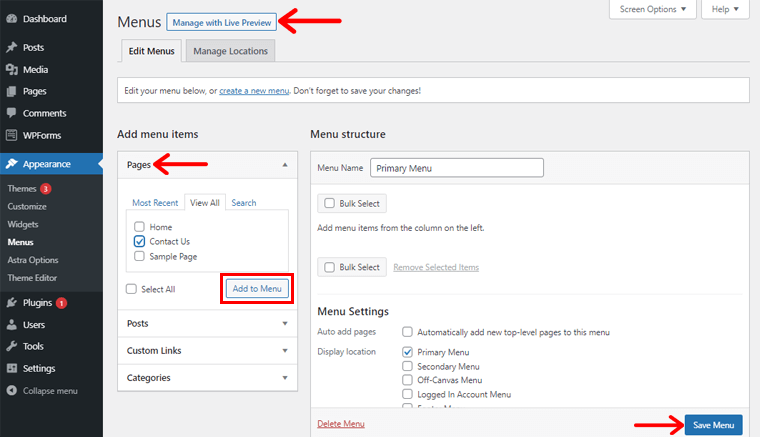
Task: Open Comments via its speech bubble icon
Action: pos(11,113)
